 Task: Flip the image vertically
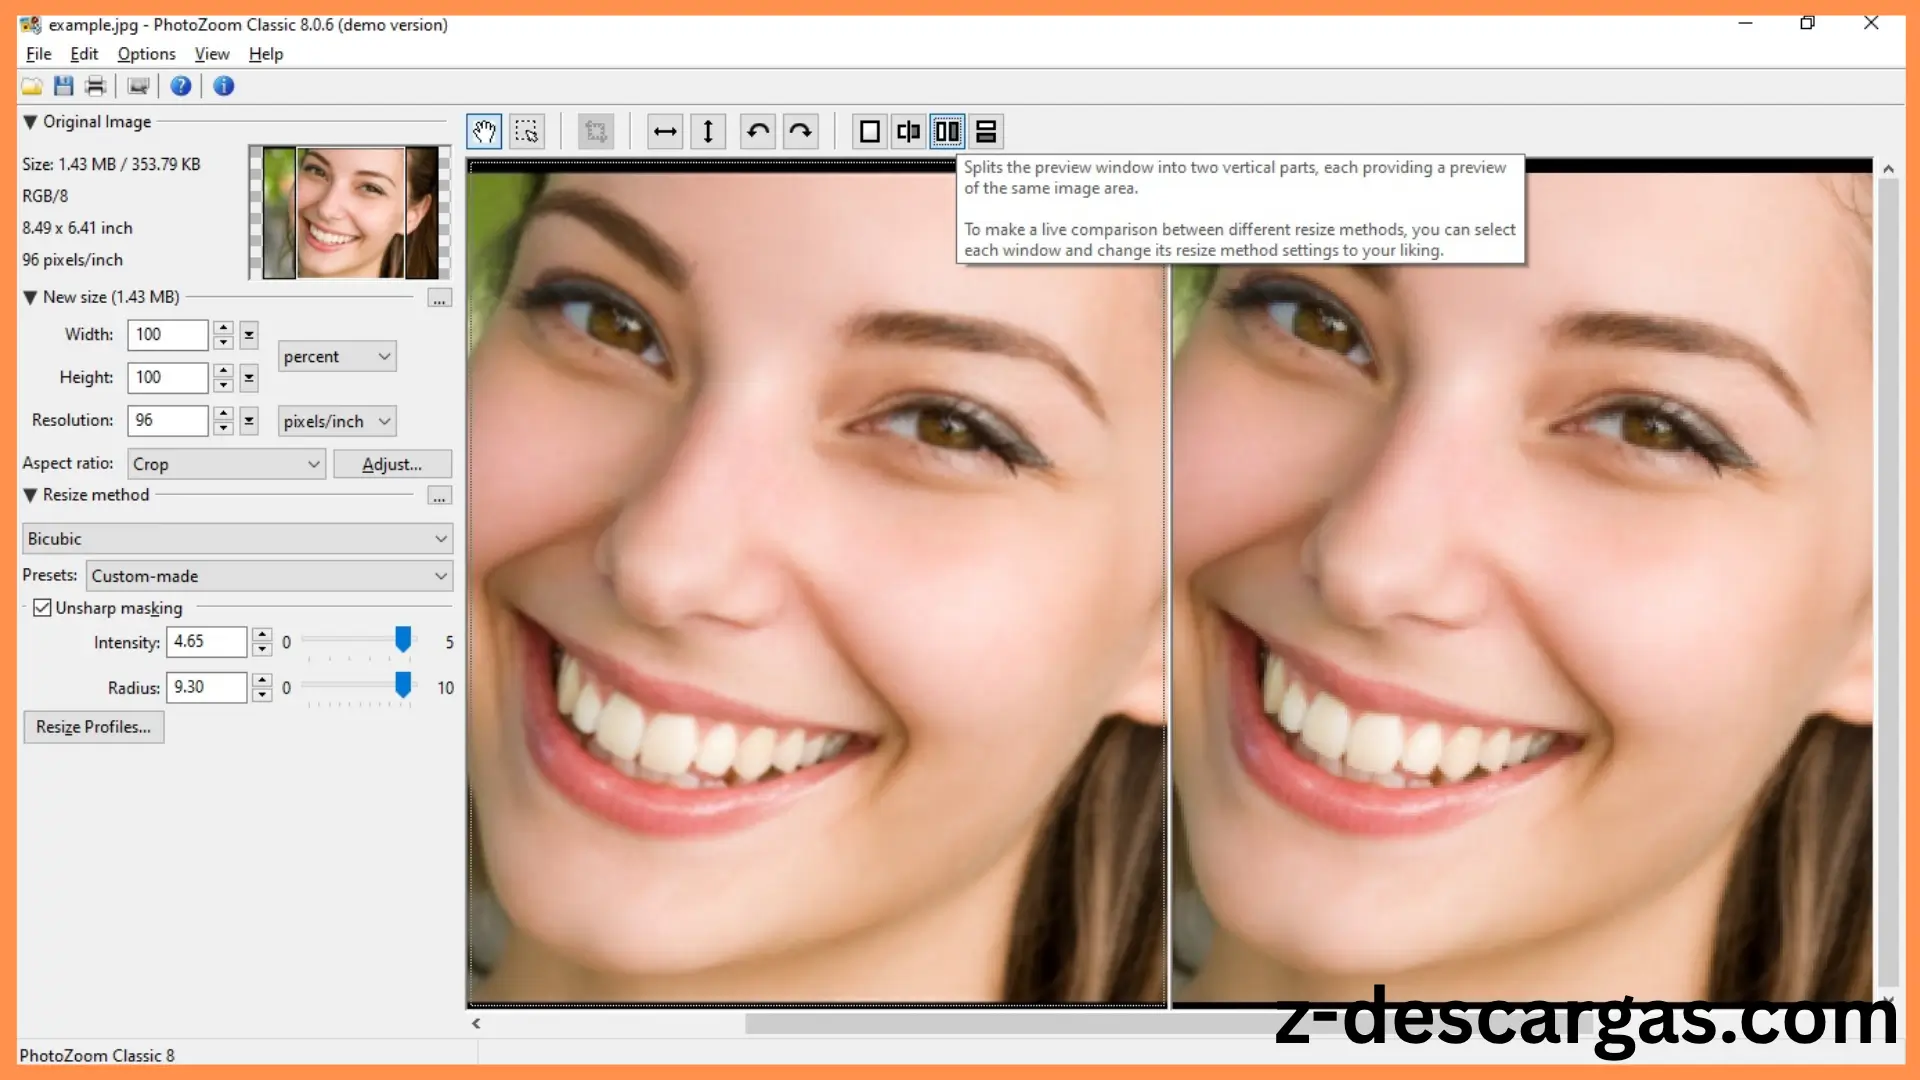click(708, 131)
